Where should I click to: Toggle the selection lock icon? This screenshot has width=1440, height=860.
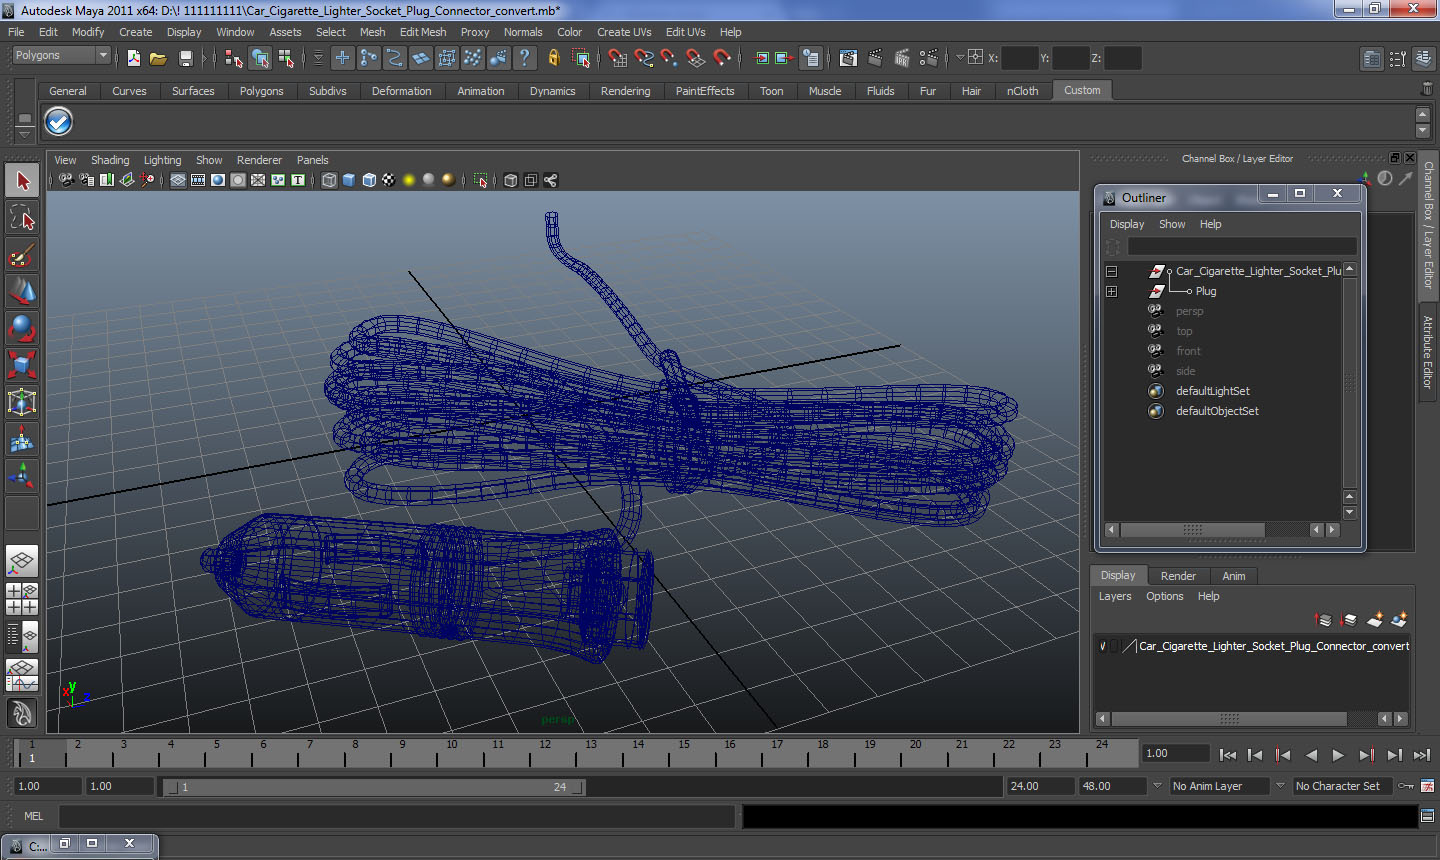(x=553, y=58)
